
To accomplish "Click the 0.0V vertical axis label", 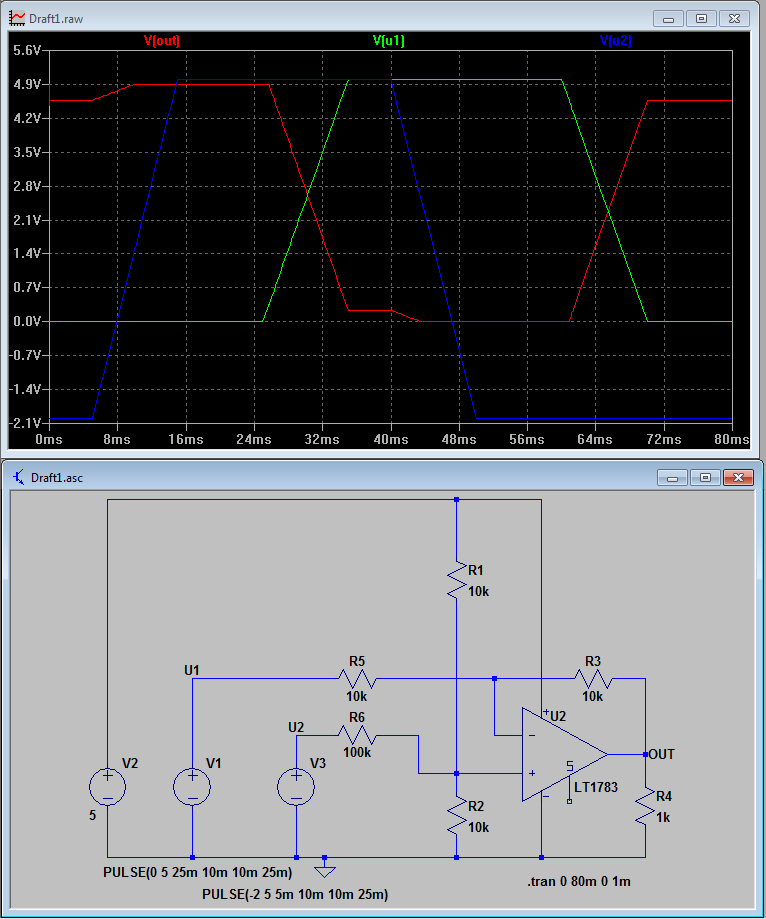I will pyautogui.click(x=27, y=321).
